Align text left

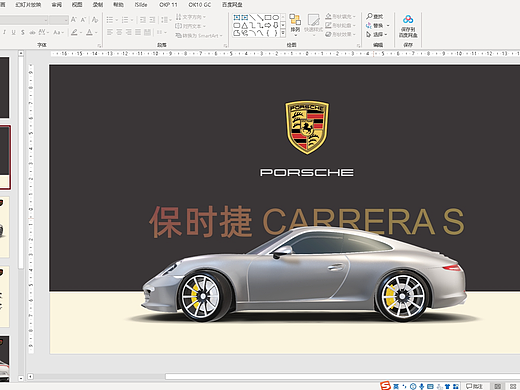(x=110, y=32)
